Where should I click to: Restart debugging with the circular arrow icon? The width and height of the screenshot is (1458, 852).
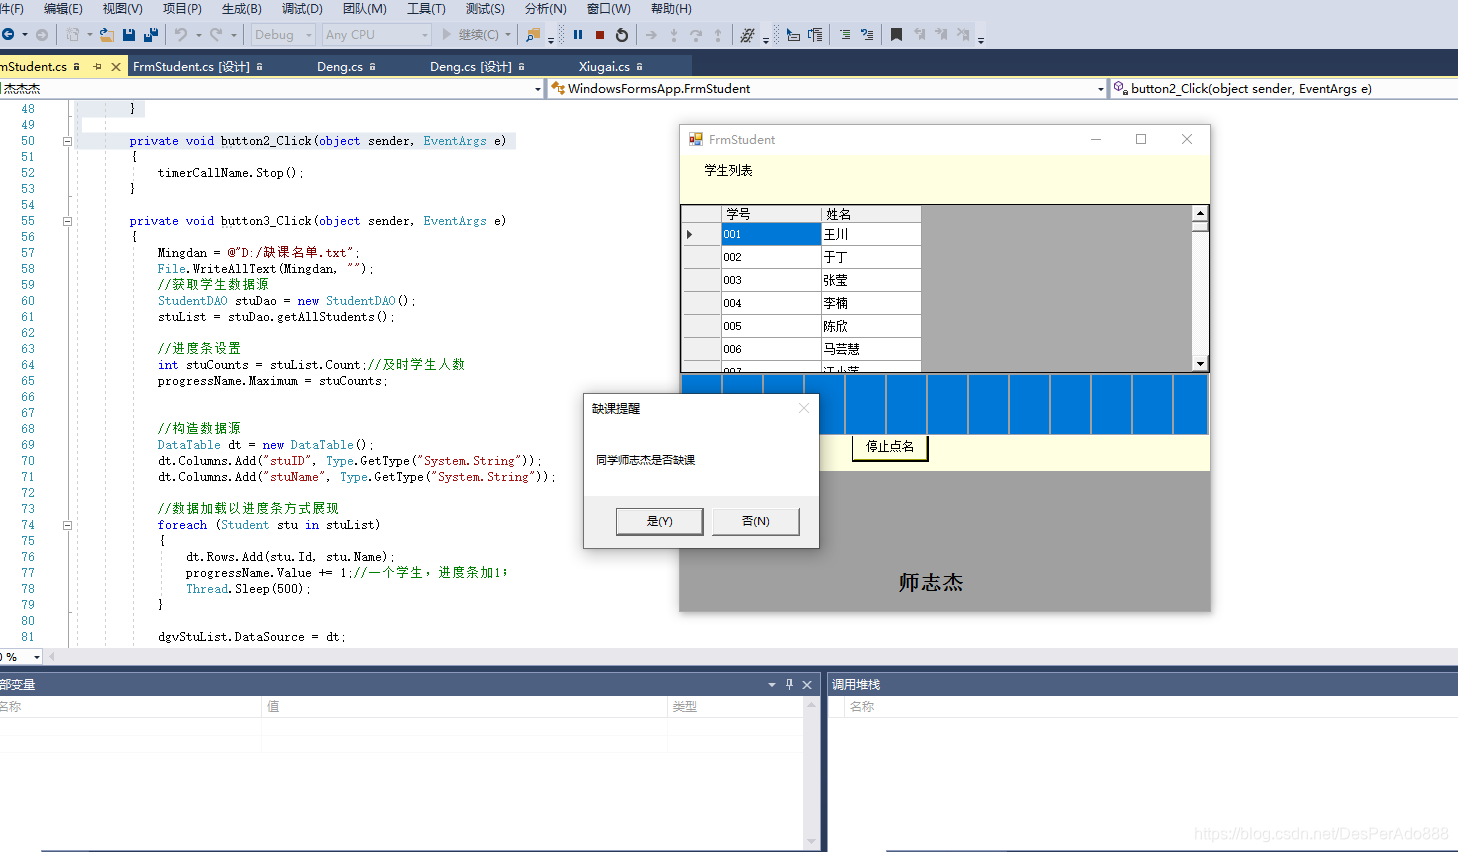[x=622, y=35]
